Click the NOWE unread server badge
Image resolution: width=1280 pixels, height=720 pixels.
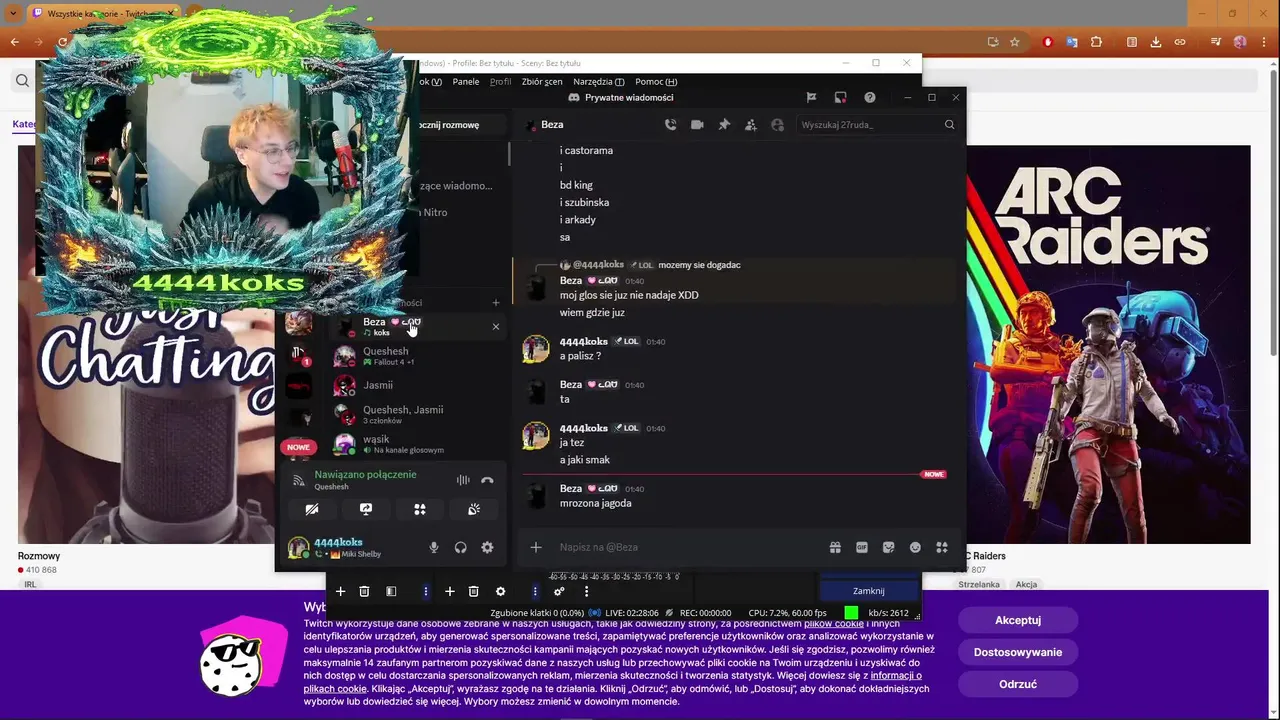(298, 447)
